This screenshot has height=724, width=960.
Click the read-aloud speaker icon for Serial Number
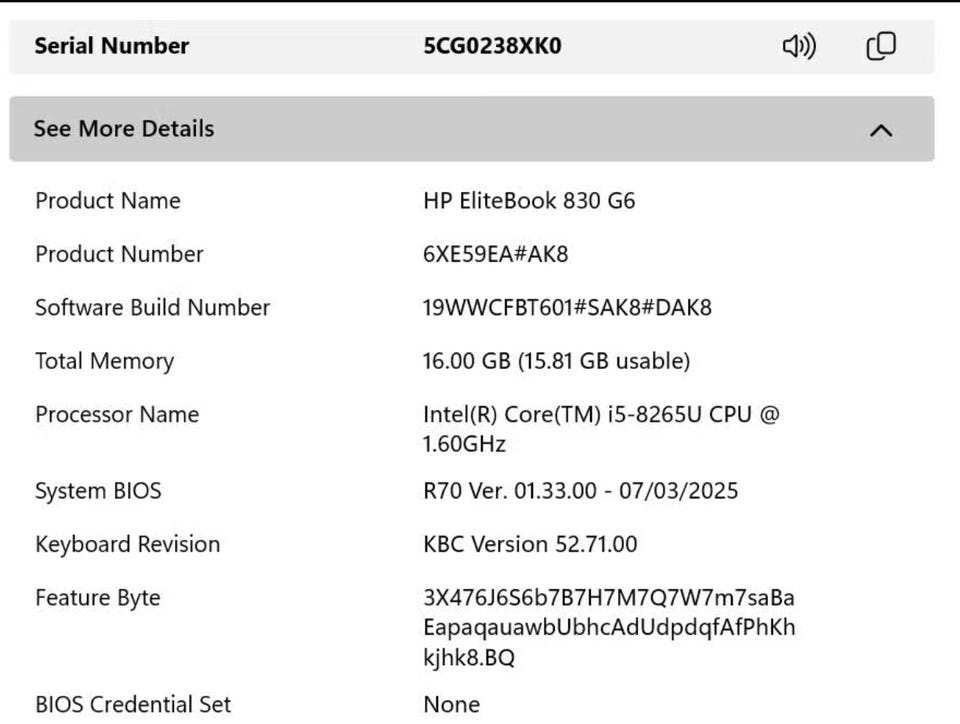tap(799, 47)
